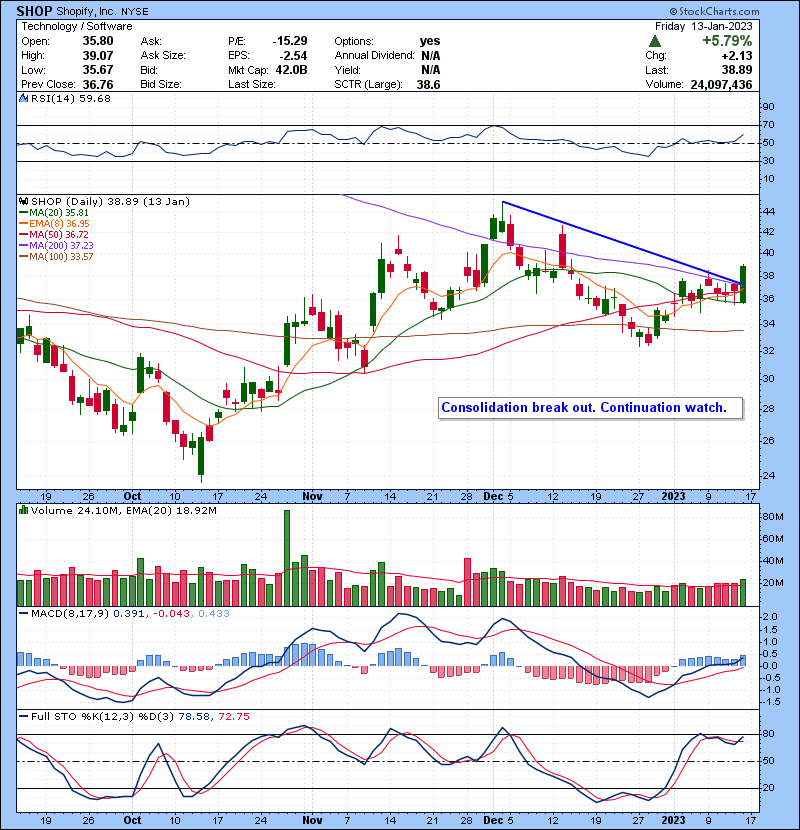Click the 80M label on the volume axis
Image resolution: width=800 pixels, height=830 pixels.
click(x=772, y=517)
